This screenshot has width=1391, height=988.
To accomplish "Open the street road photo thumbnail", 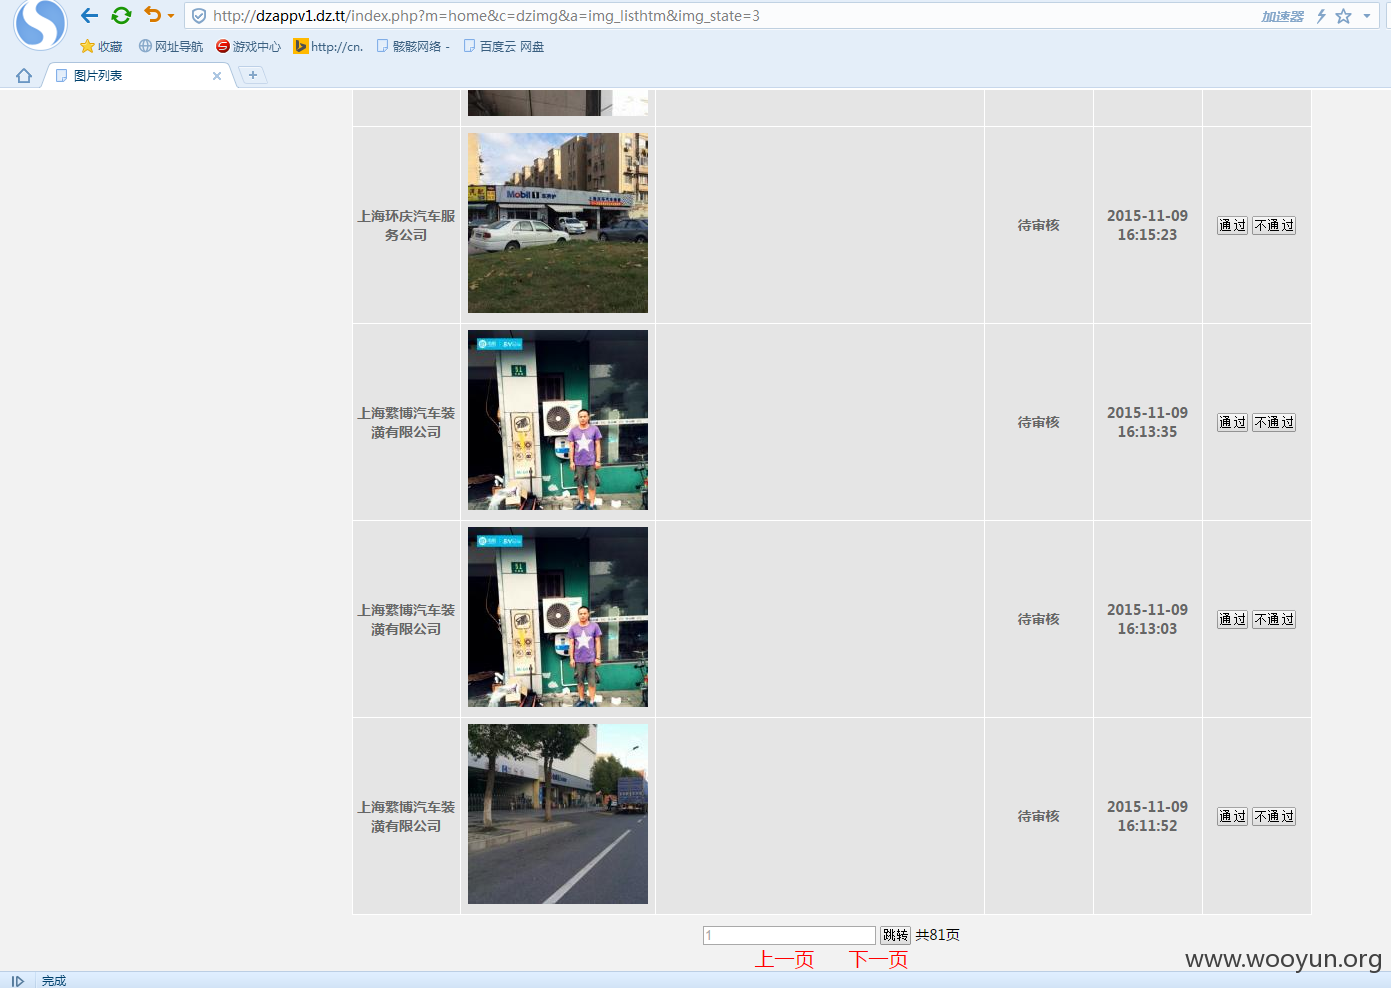I will pos(558,814).
